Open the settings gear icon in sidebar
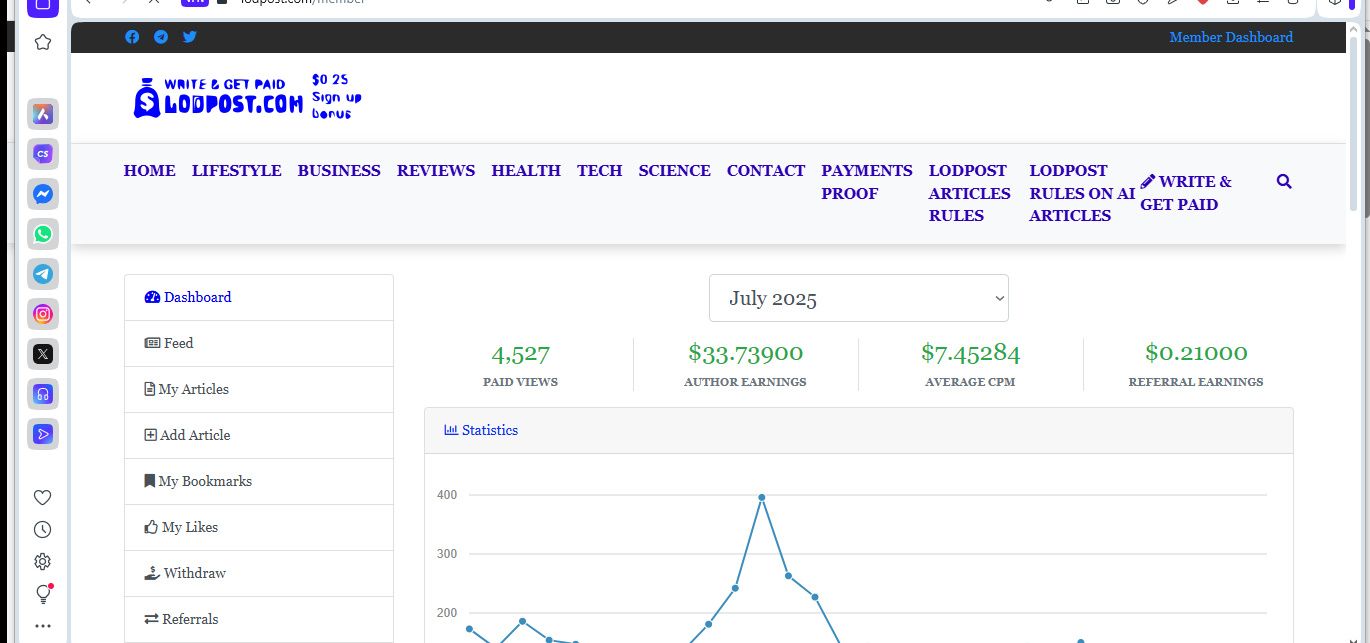The width and height of the screenshot is (1370, 643). coord(43,562)
